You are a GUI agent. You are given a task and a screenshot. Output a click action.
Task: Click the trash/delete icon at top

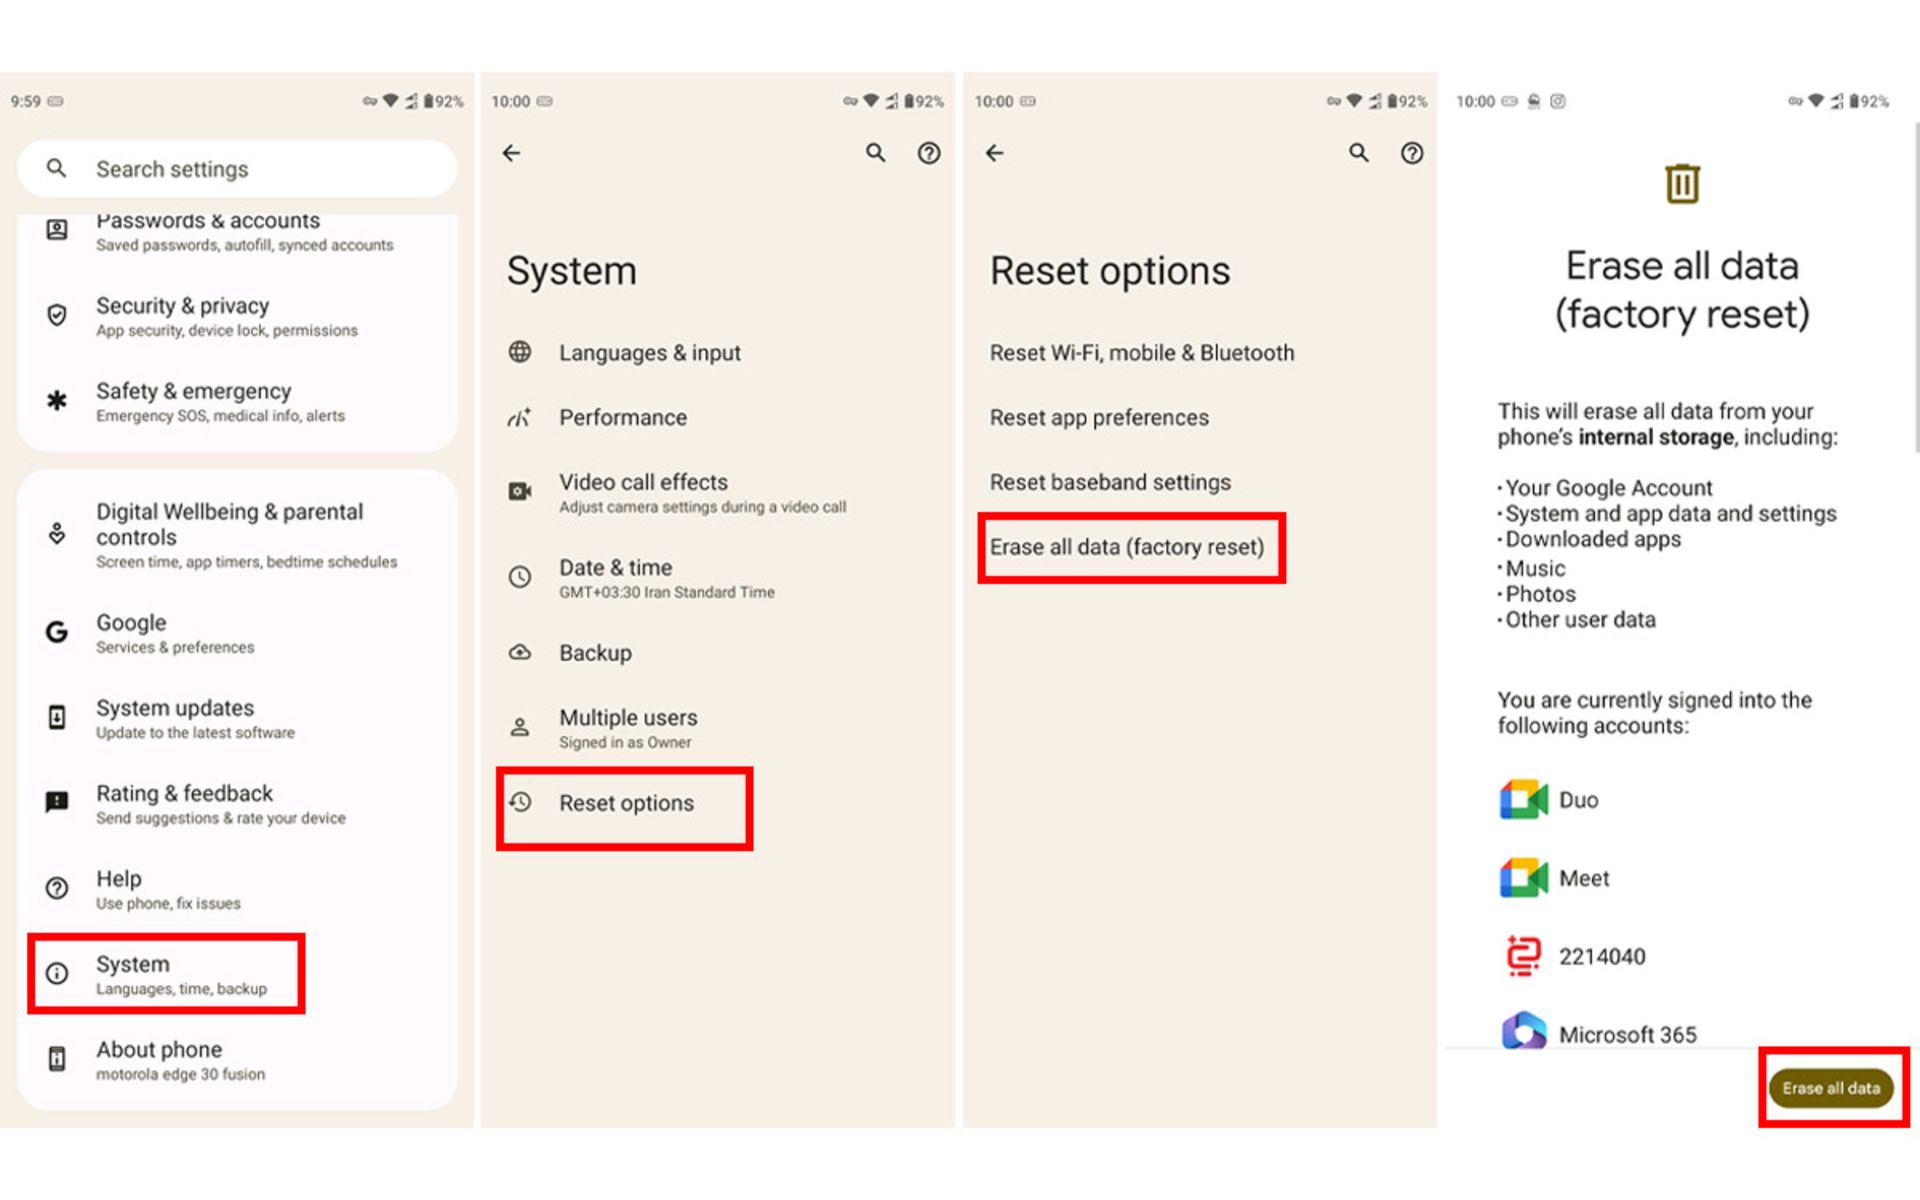[1677, 185]
